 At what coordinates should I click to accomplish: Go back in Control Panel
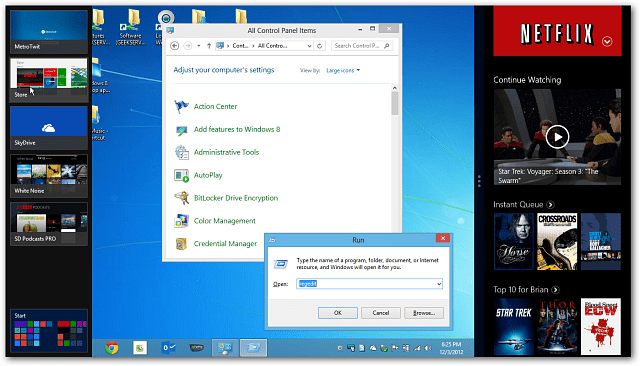pyautogui.click(x=175, y=46)
